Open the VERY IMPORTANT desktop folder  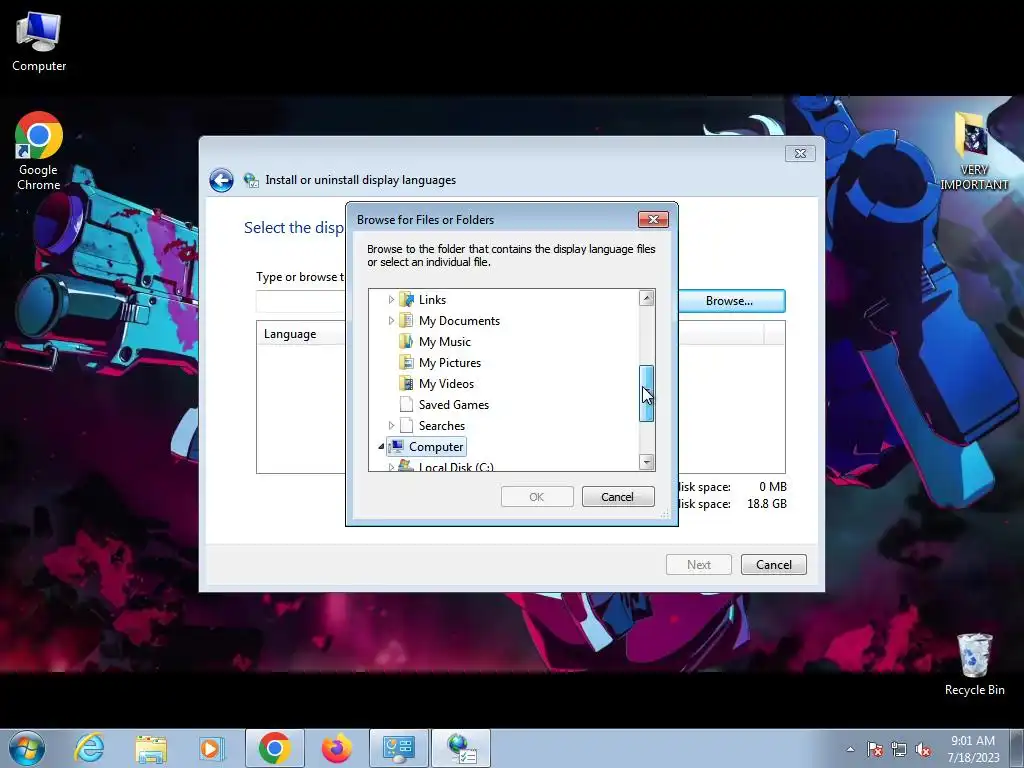tap(974, 151)
